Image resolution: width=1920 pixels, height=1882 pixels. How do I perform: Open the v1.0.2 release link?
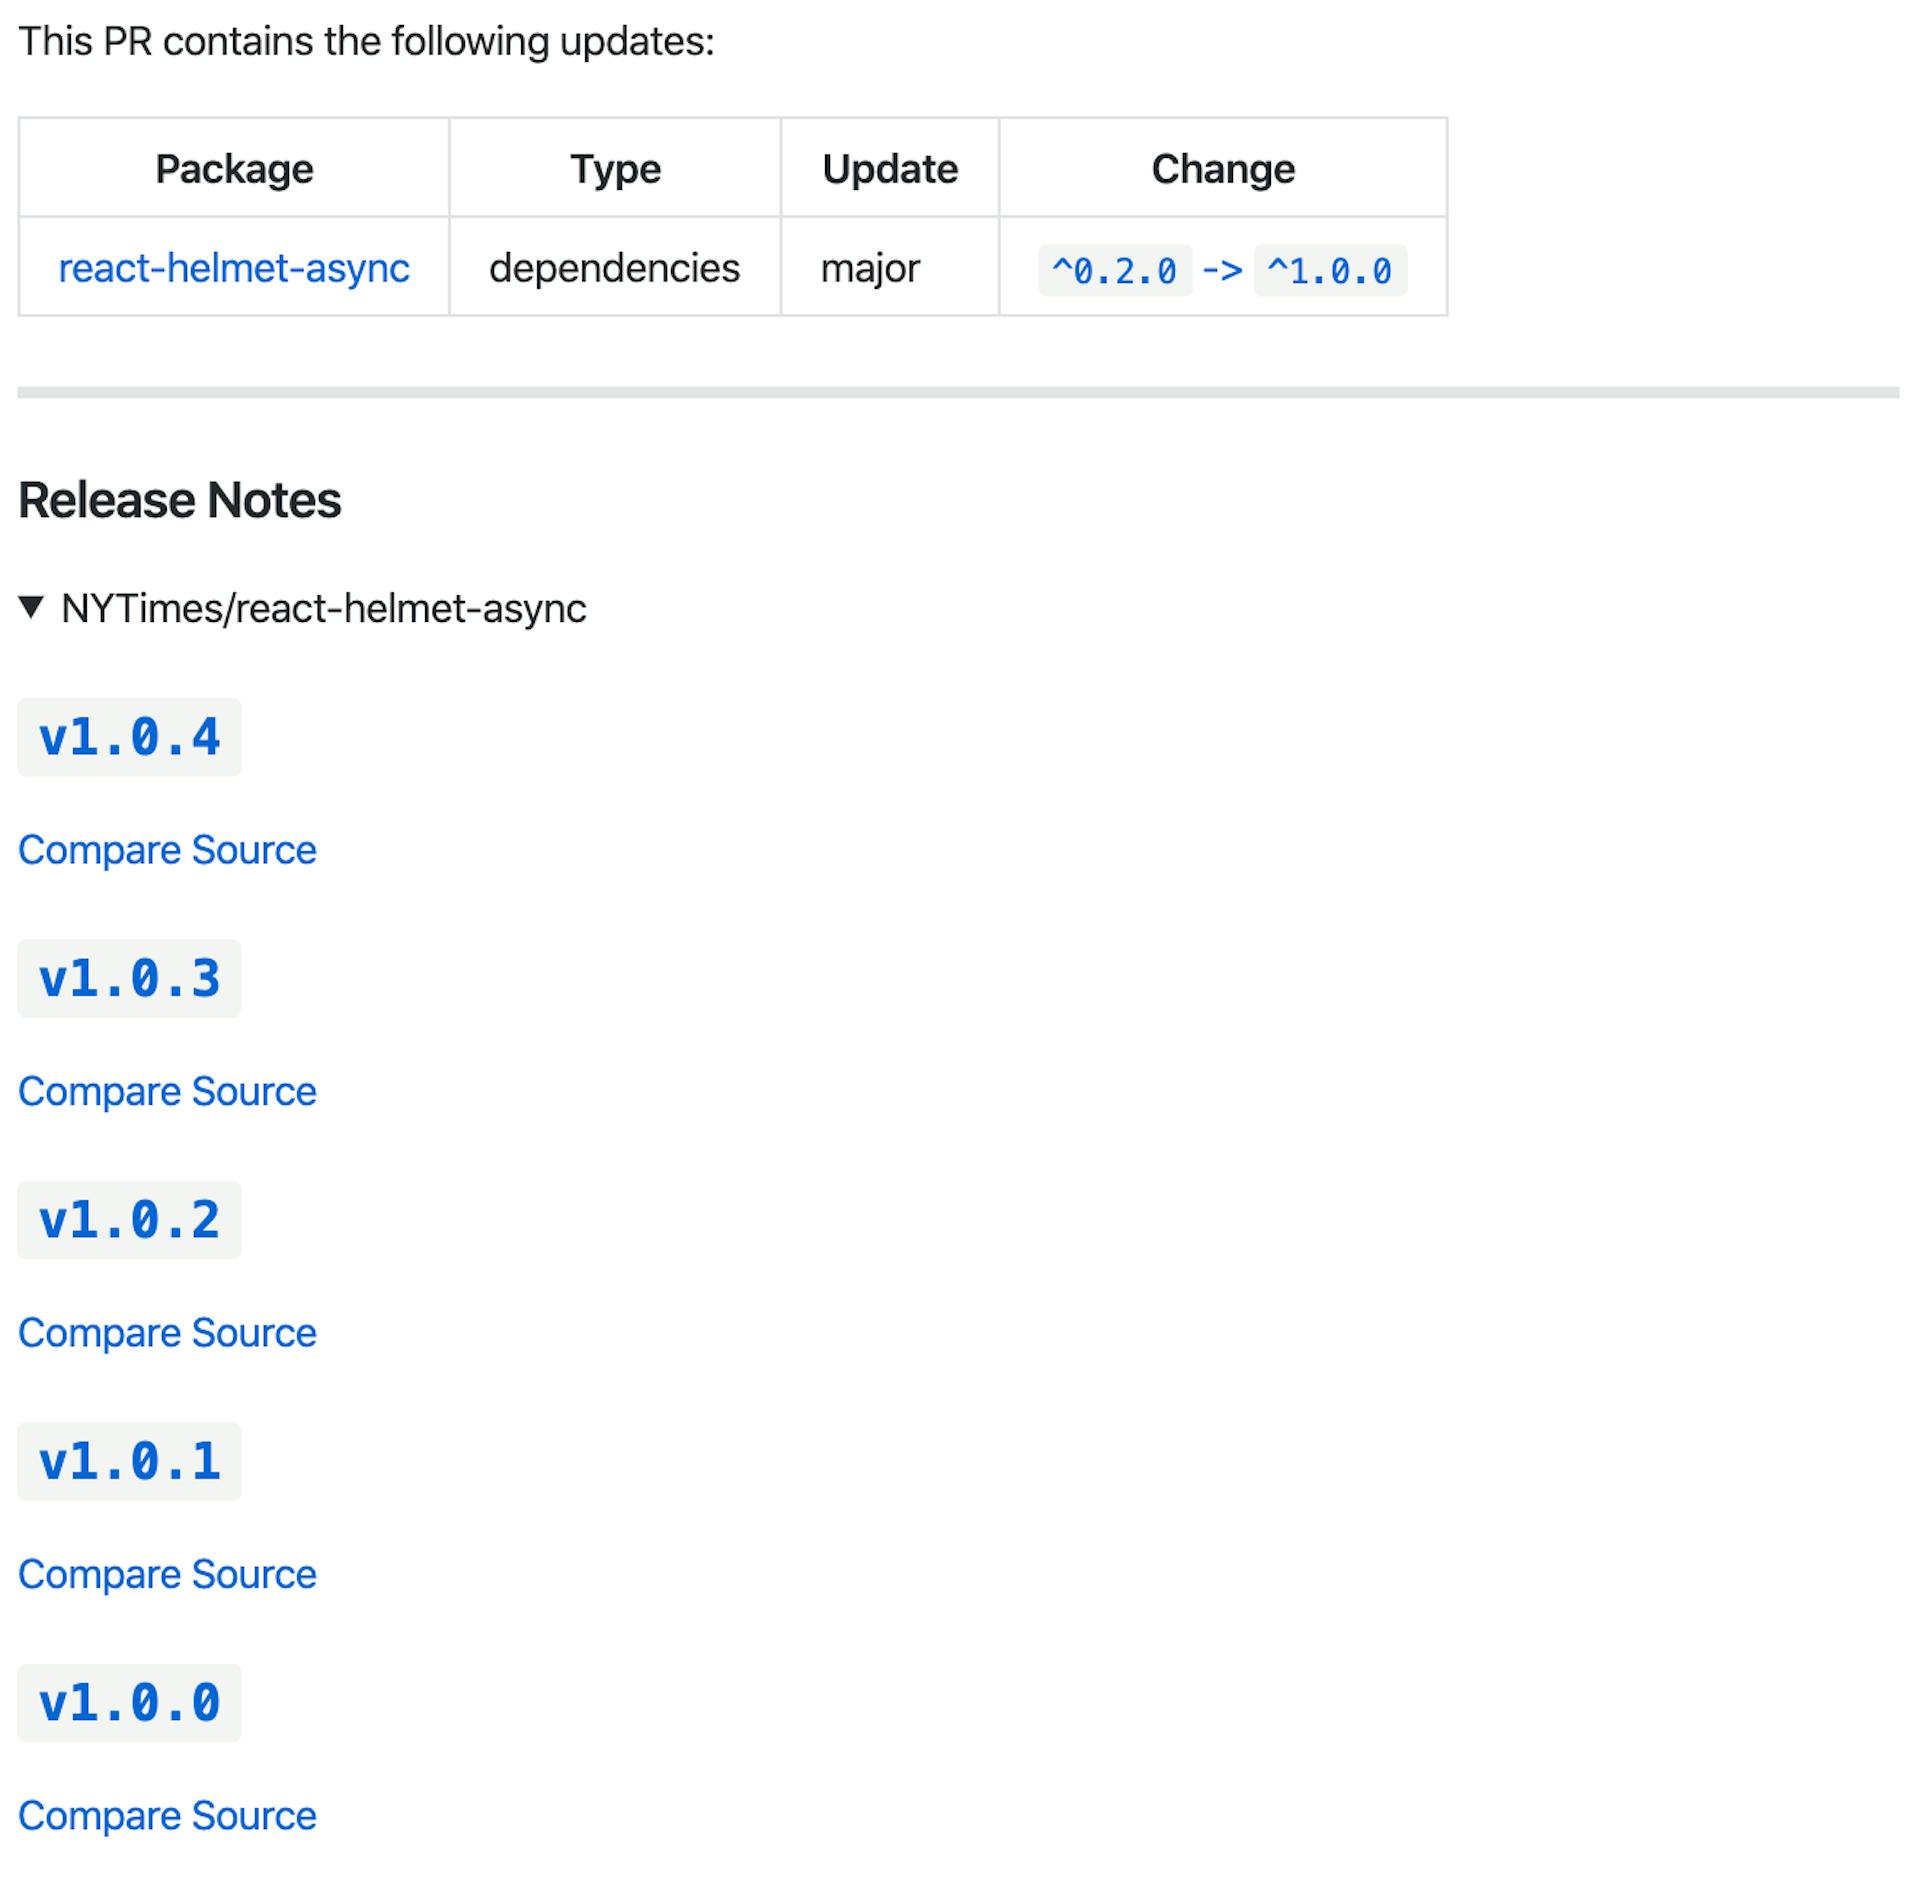click(129, 1220)
